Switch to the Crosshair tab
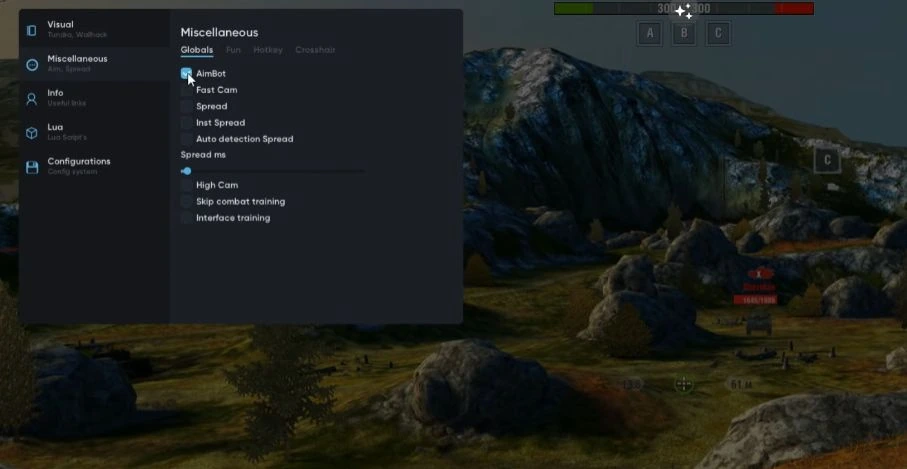907x469 pixels. pyautogui.click(x=315, y=50)
